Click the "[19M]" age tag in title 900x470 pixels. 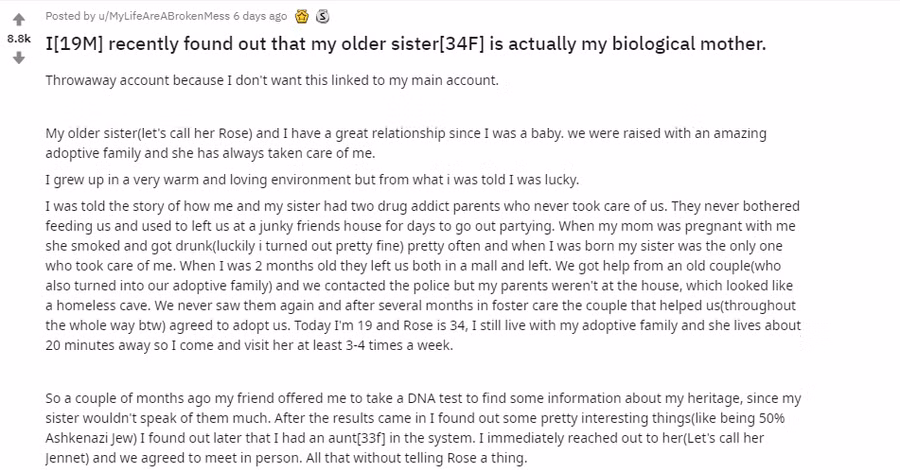(78, 45)
